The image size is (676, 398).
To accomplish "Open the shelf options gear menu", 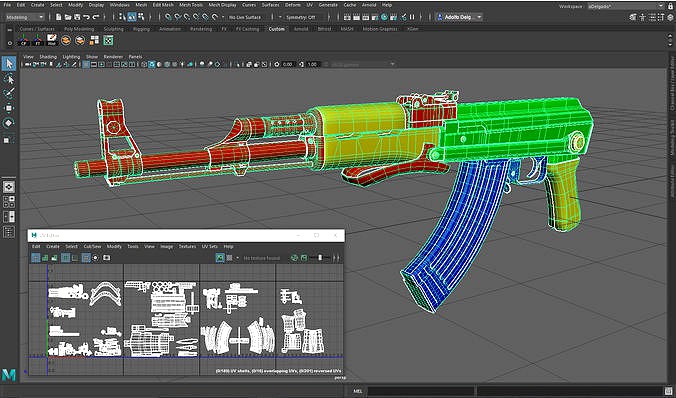I will [x=10, y=43].
